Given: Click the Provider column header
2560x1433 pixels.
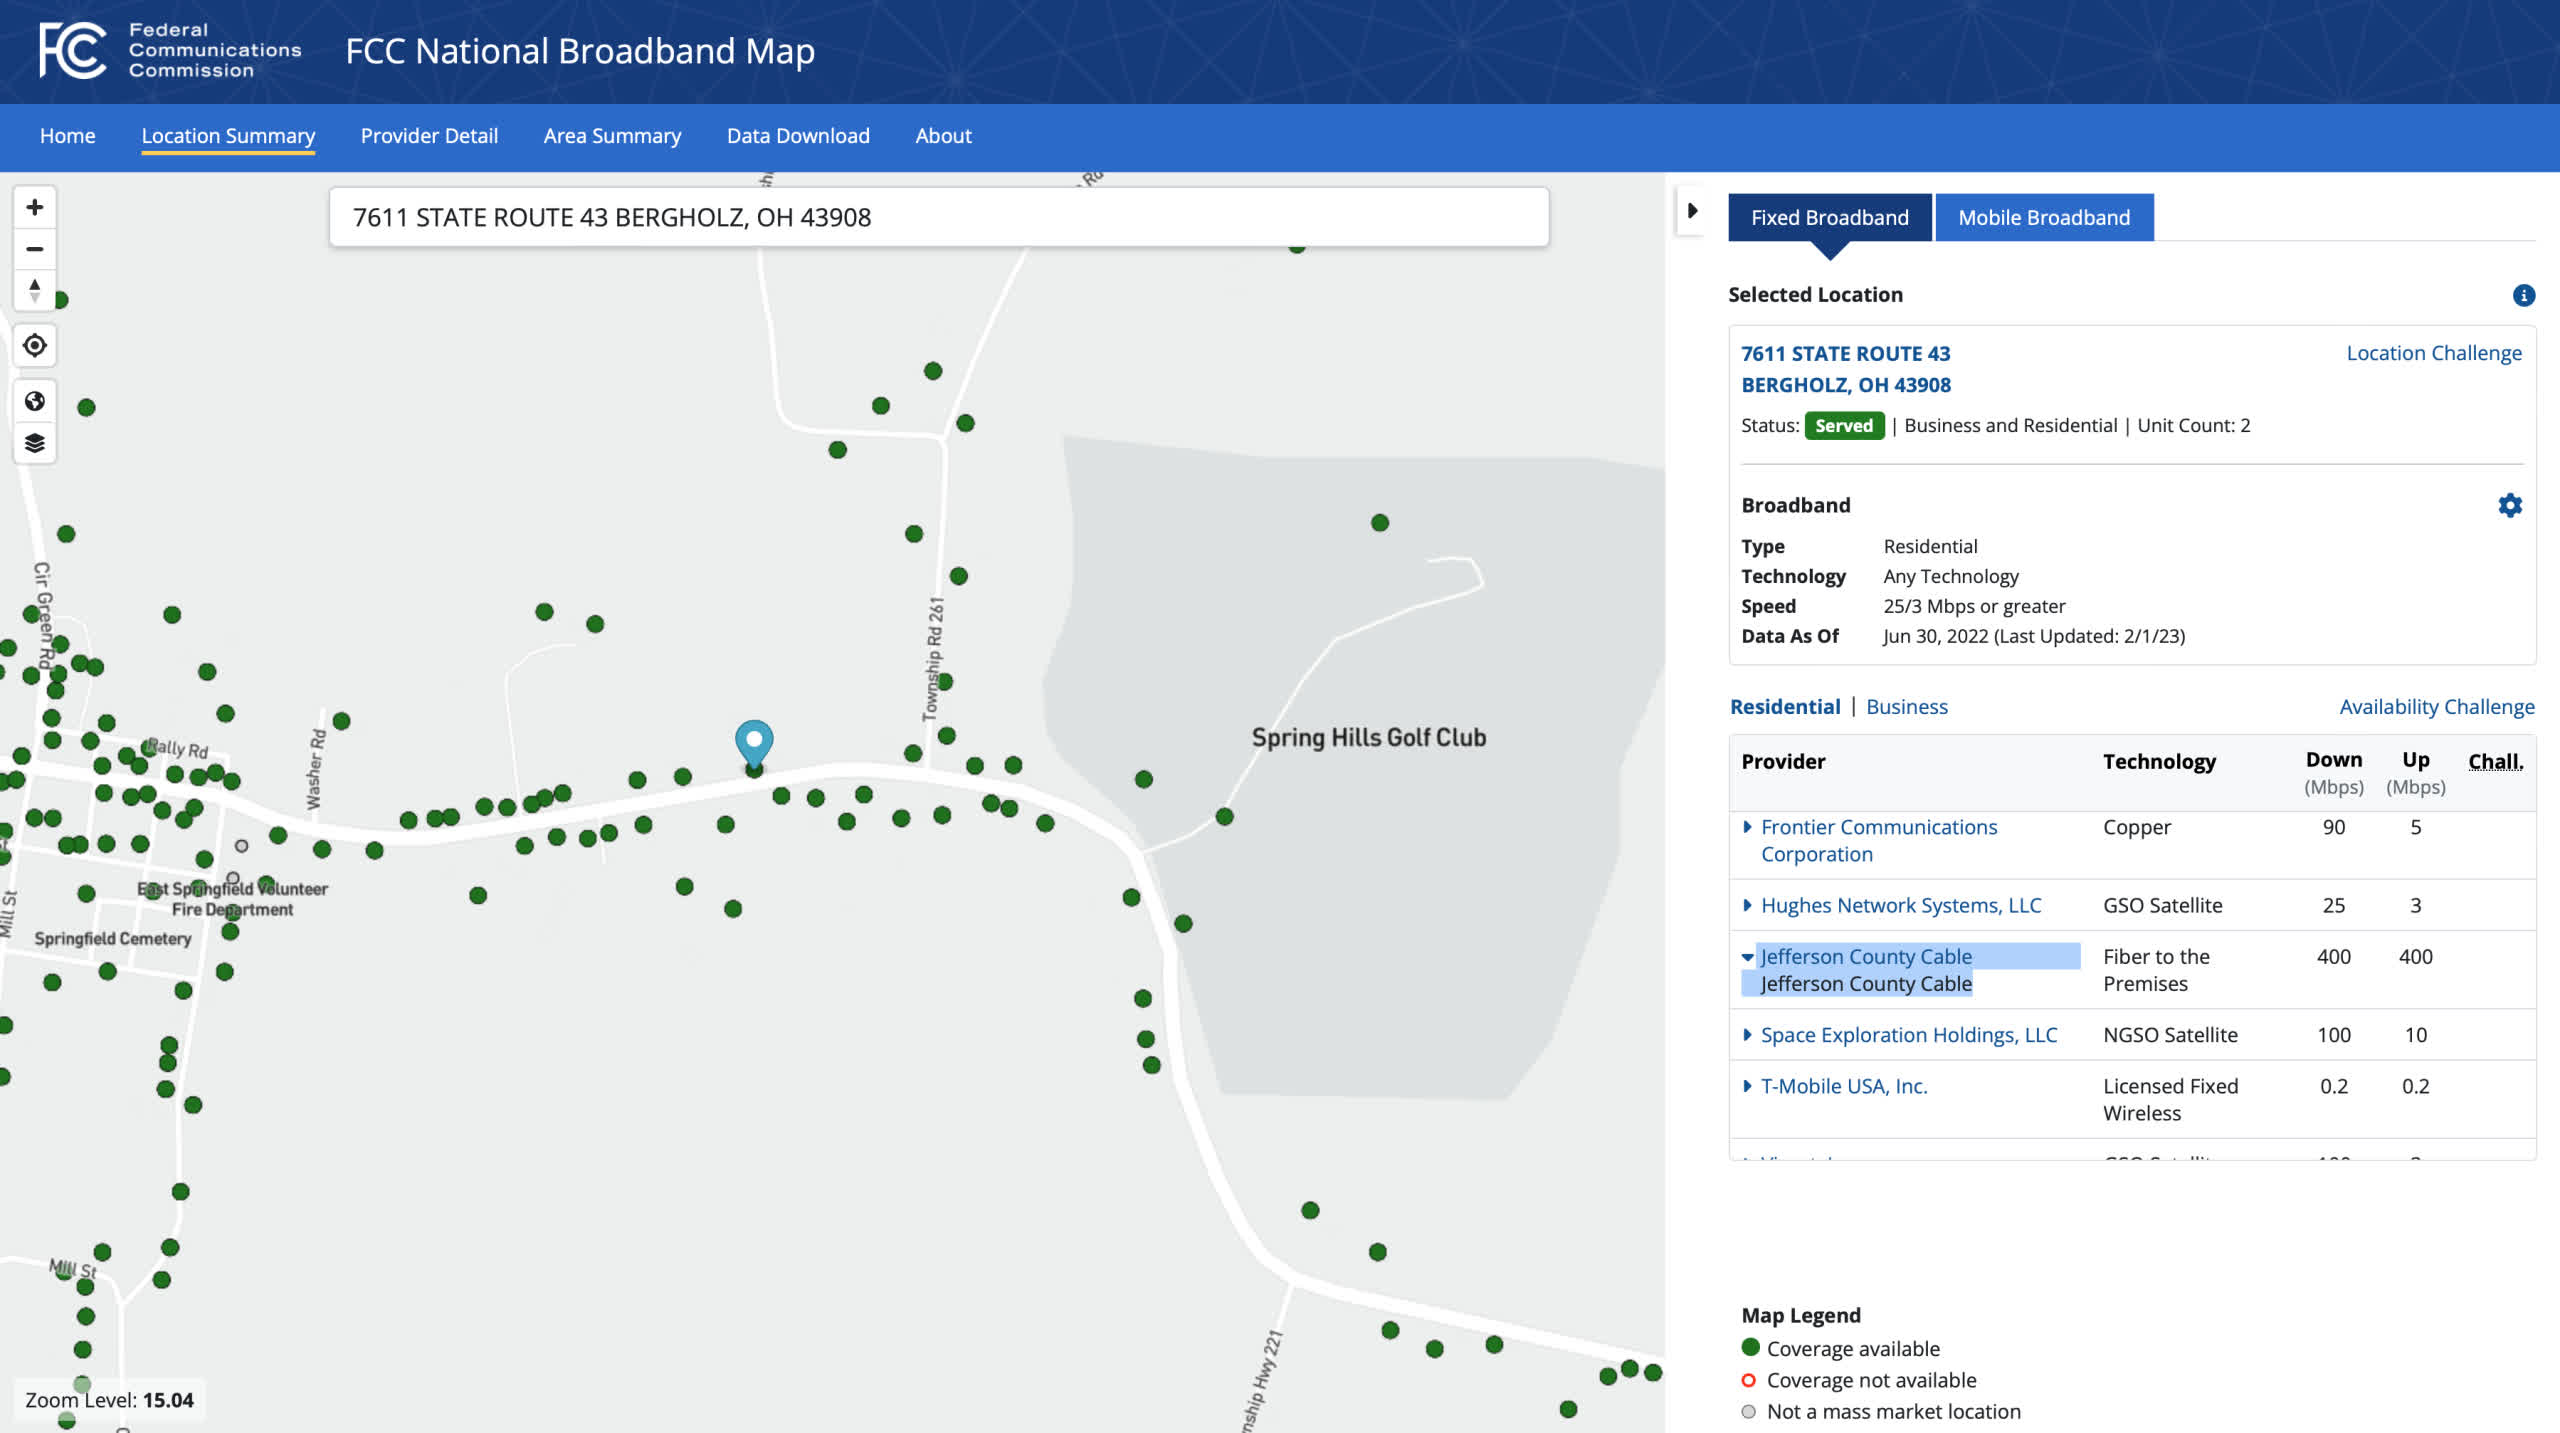Looking at the screenshot, I should (1783, 762).
